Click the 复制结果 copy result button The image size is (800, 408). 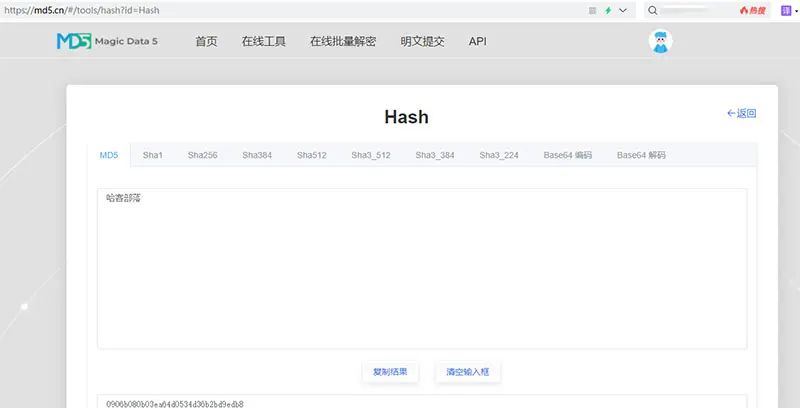pyautogui.click(x=390, y=372)
